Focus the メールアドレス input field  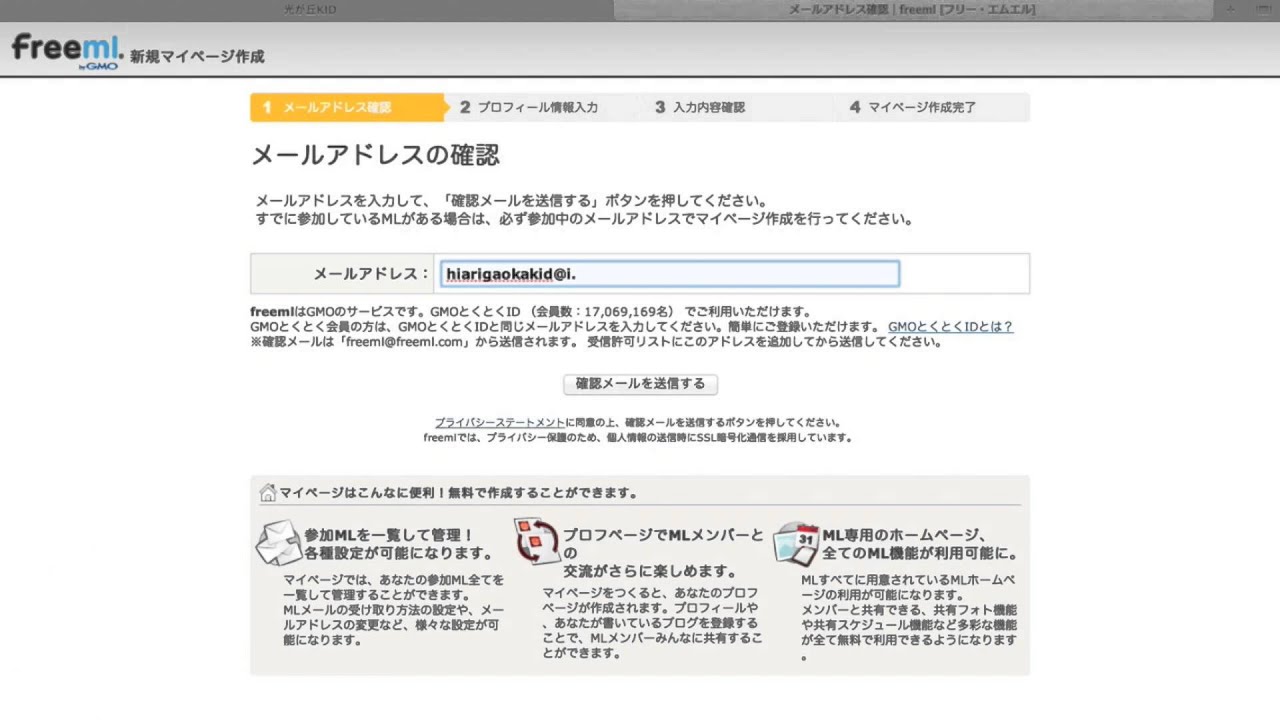670,274
